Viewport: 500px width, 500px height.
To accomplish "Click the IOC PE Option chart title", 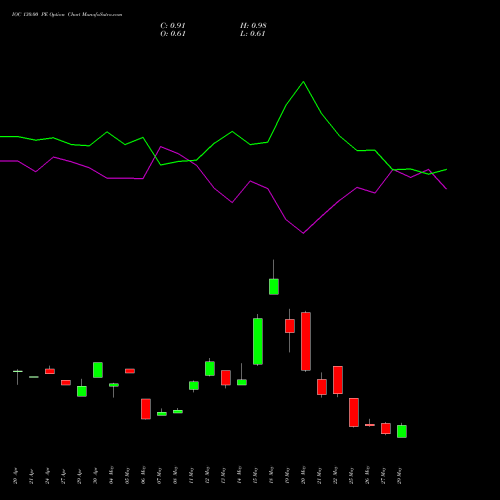I will (x=67, y=15).
